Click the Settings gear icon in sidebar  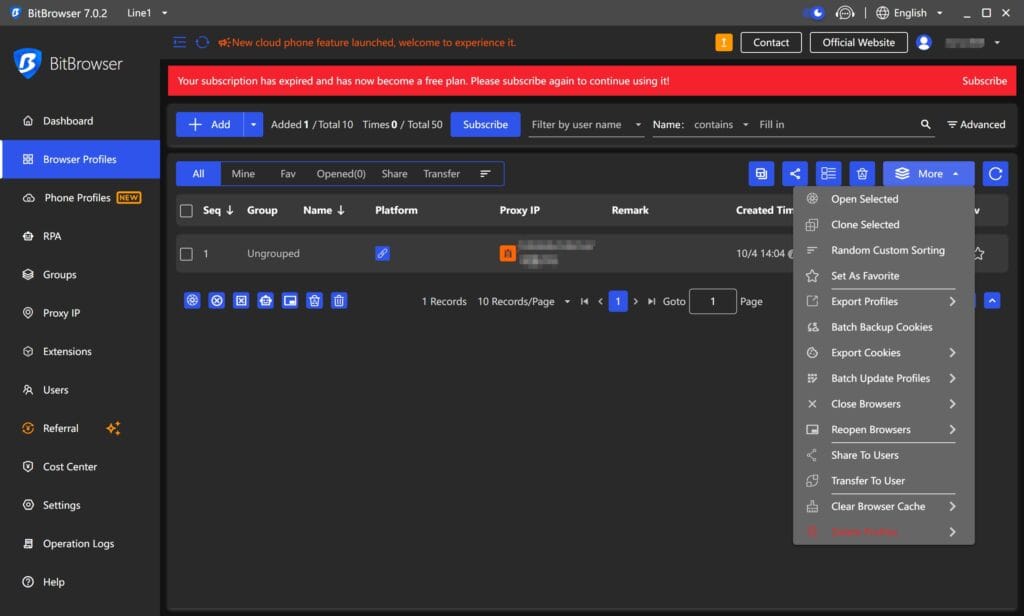pyautogui.click(x=28, y=505)
